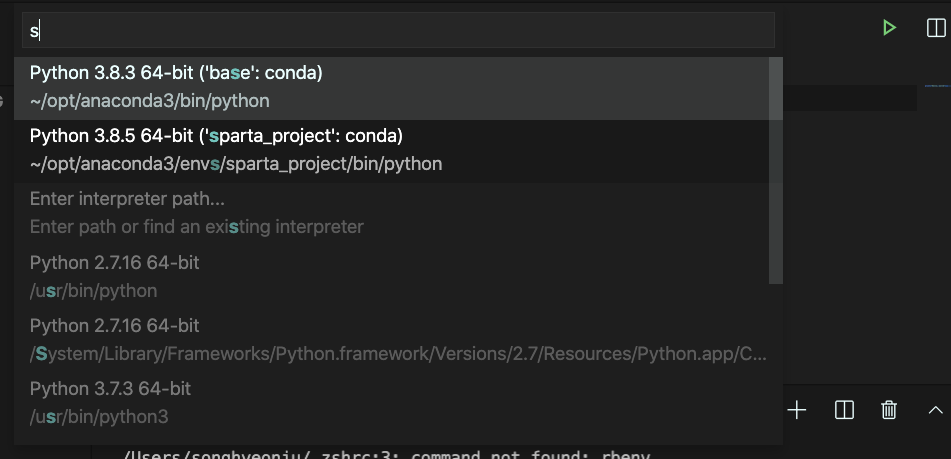The width and height of the screenshot is (951, 459).
Task: Select Python 3.8.3 64-bit base conda interpreter
Action: click(176, 73)
